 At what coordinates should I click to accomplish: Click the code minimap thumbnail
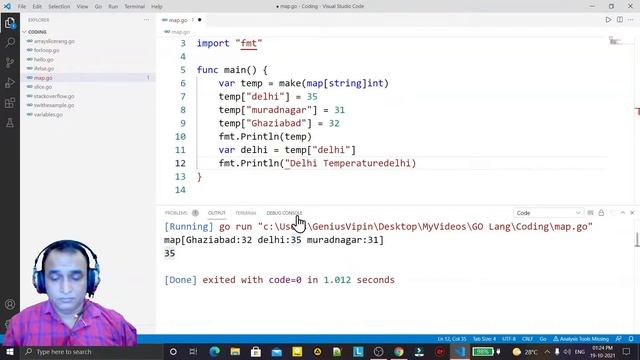[615, 41]
